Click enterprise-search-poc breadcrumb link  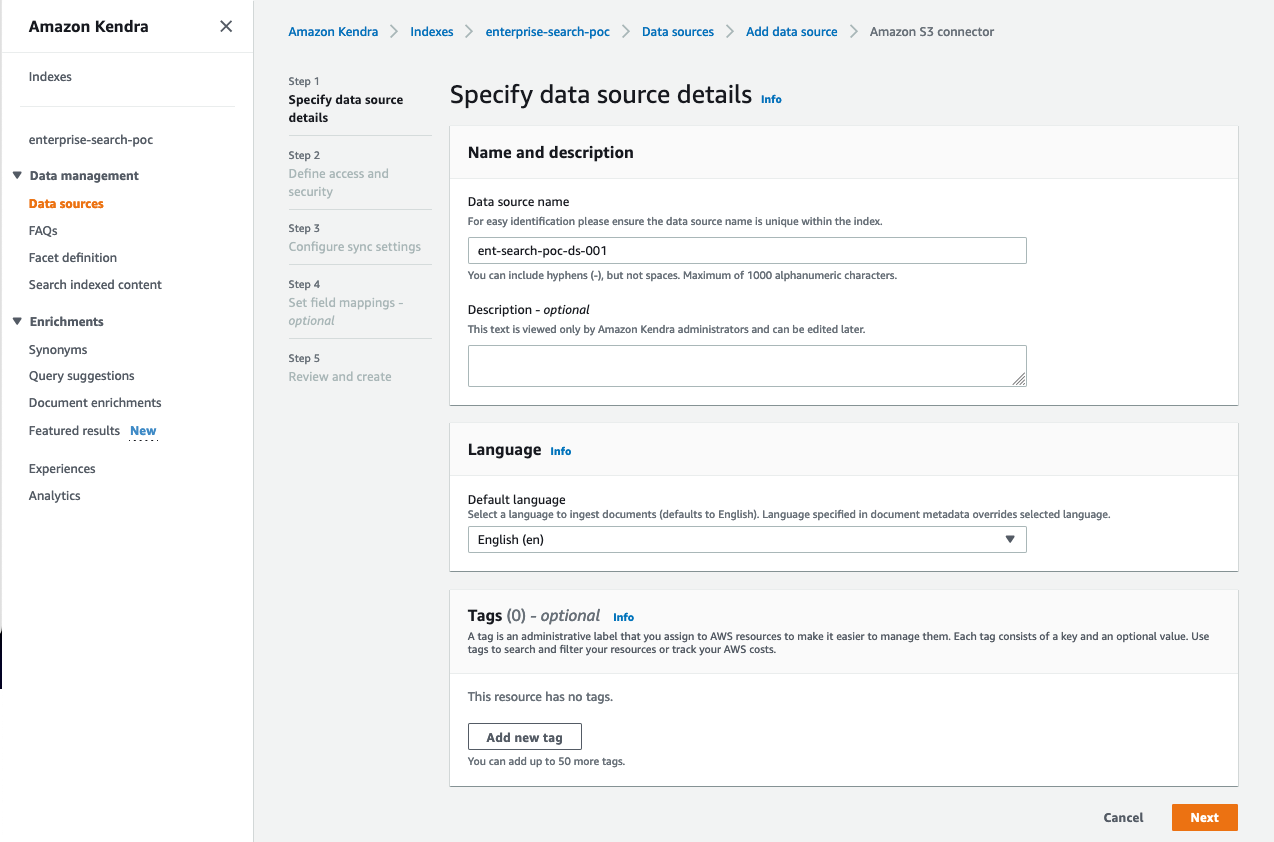tap(548, 32)
